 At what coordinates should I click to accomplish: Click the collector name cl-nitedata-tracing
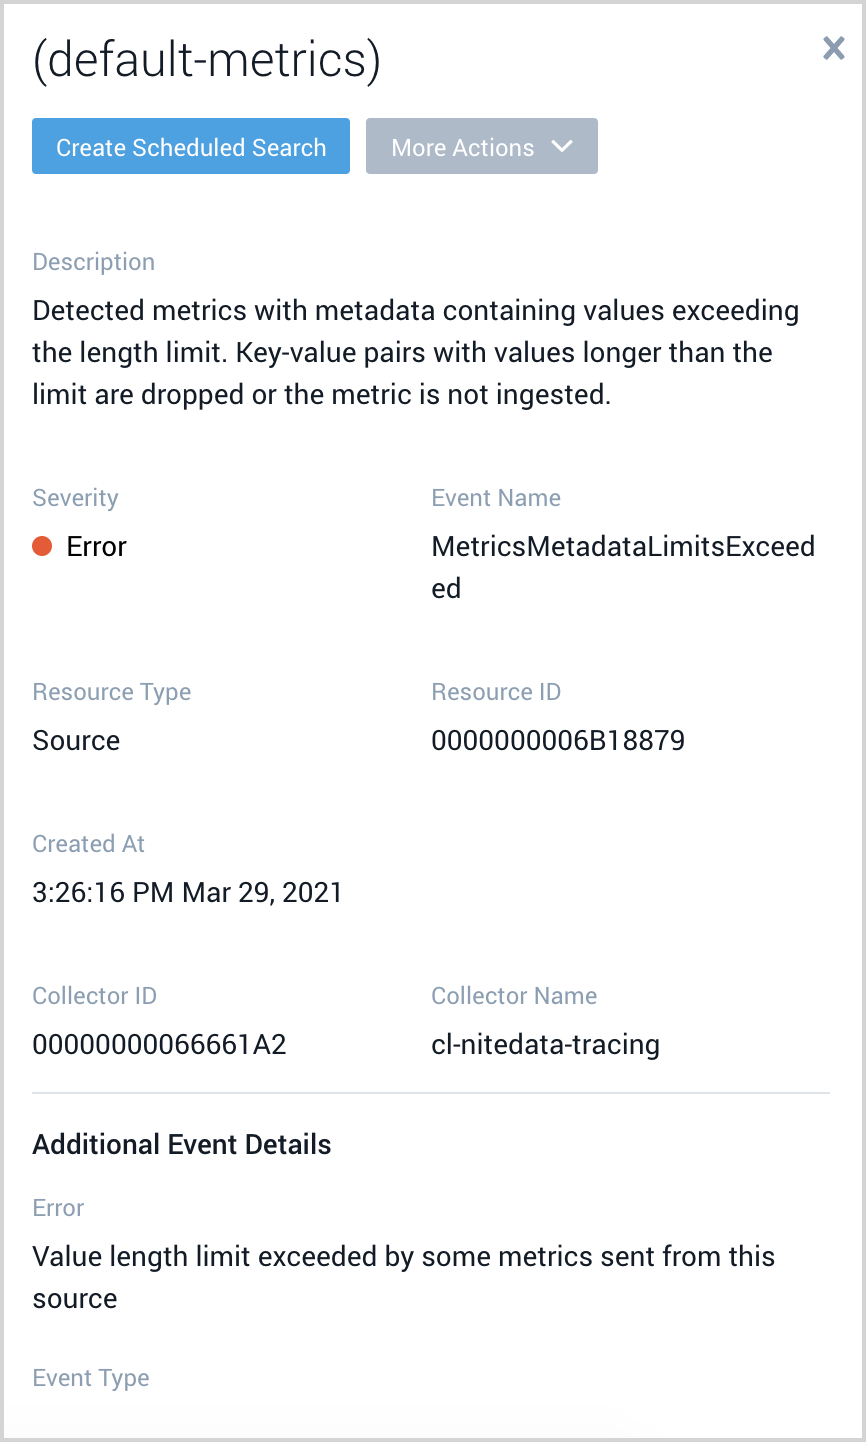click(x=545, y=1044)
